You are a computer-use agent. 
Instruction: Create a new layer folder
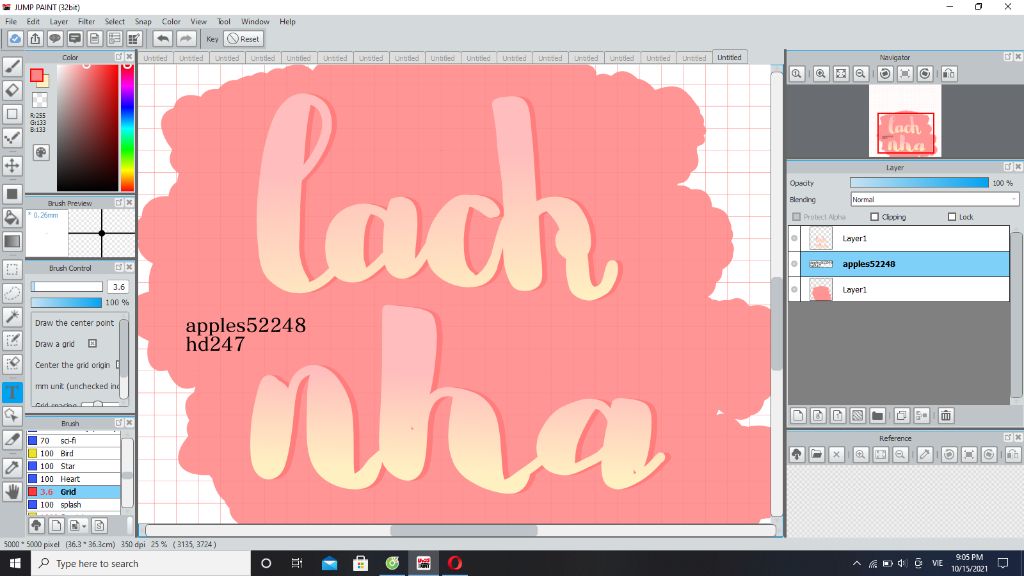pos(878,415)
